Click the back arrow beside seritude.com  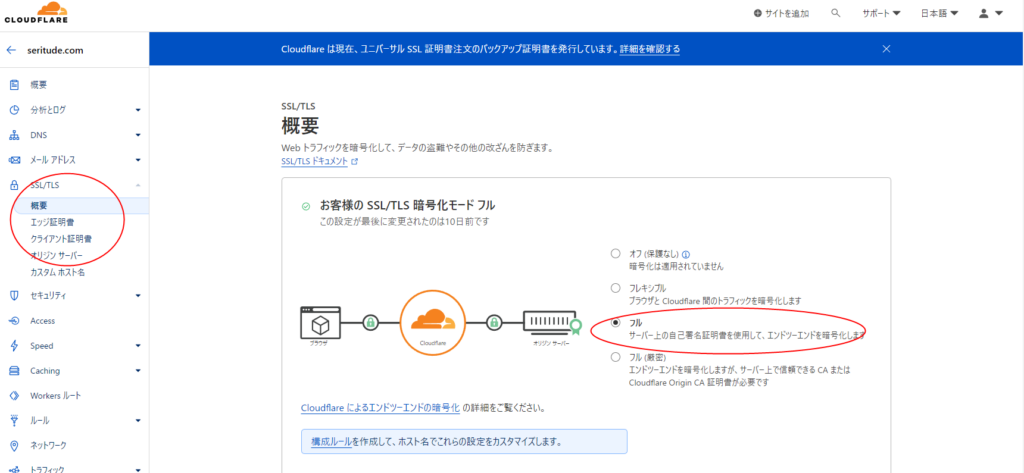click(11, 50)
